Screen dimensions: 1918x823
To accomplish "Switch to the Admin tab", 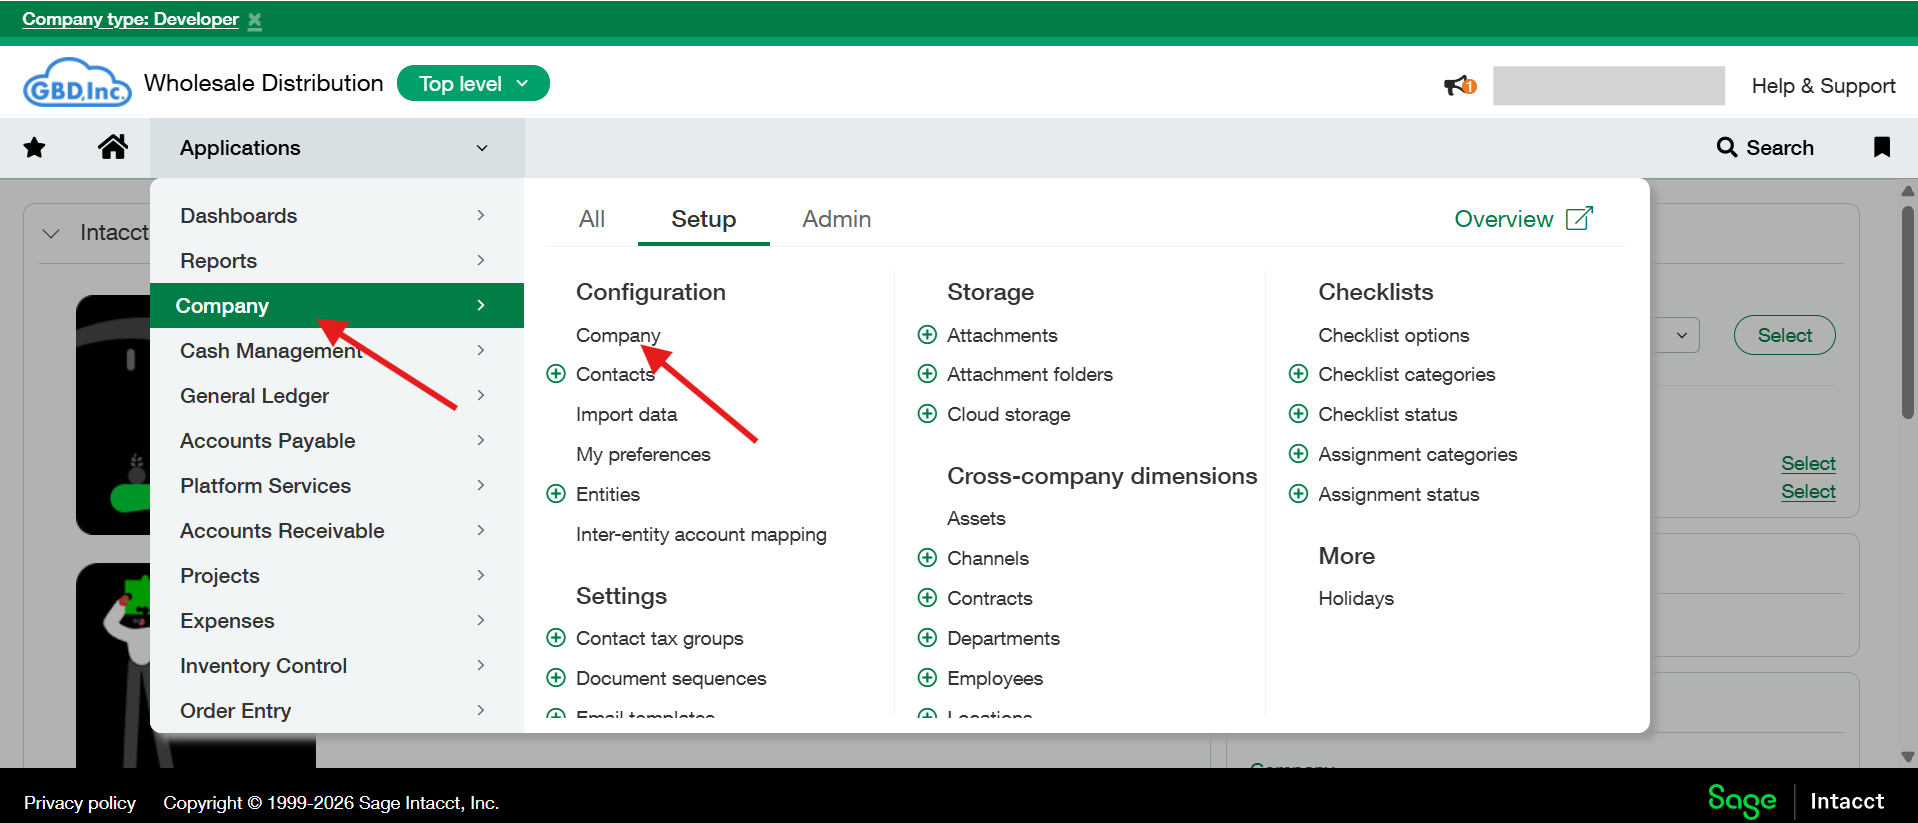I will [836, 219].
